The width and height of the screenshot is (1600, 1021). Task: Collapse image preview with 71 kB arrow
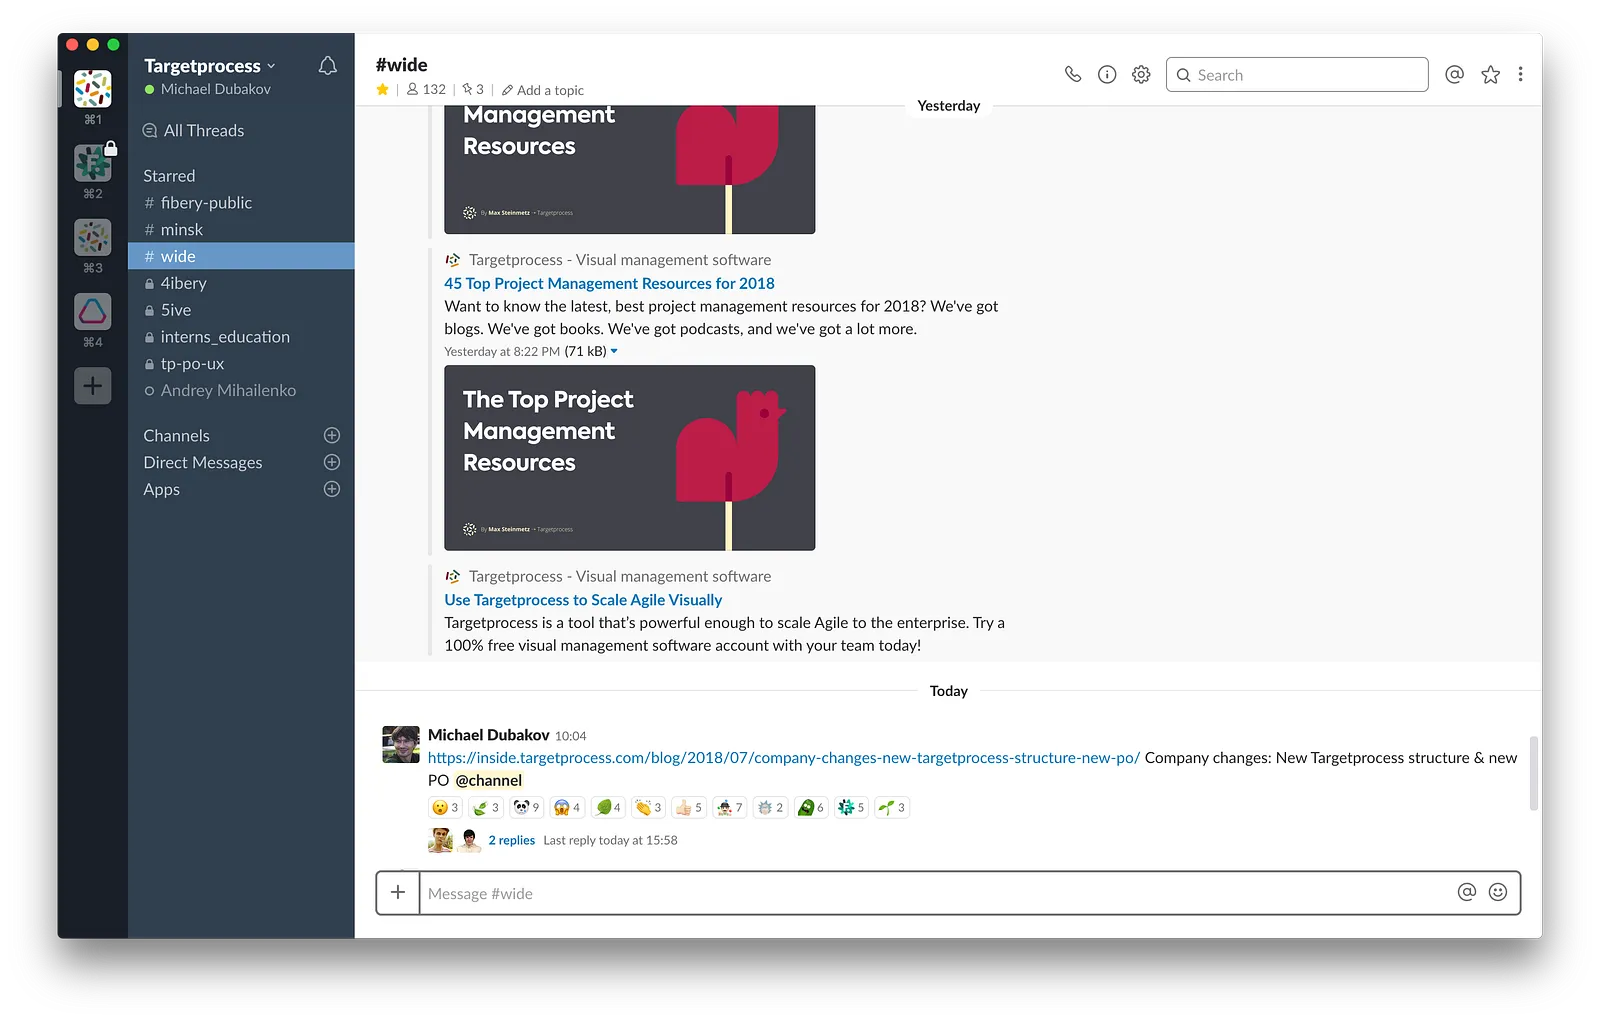point(614,352)
